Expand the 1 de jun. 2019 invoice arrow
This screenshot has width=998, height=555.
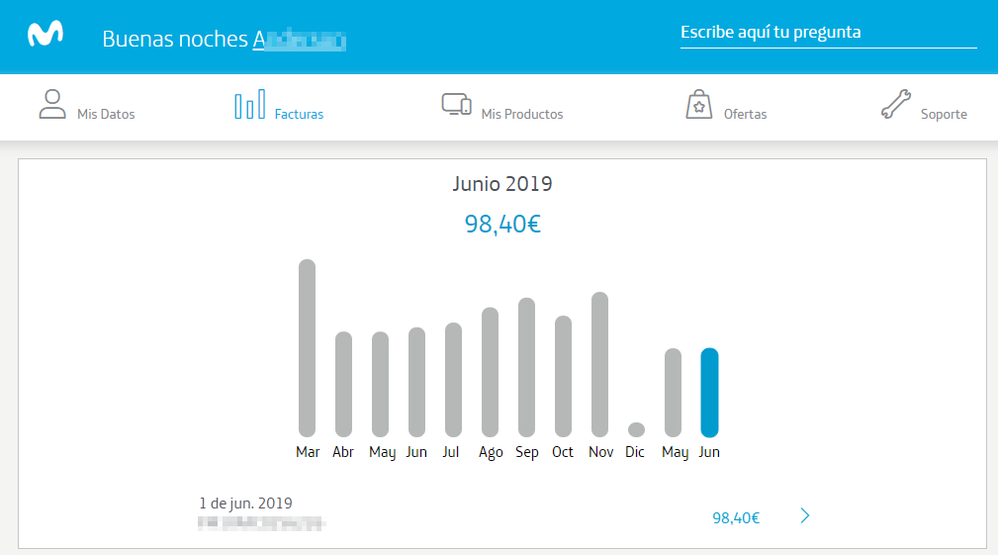click(806, 516)
